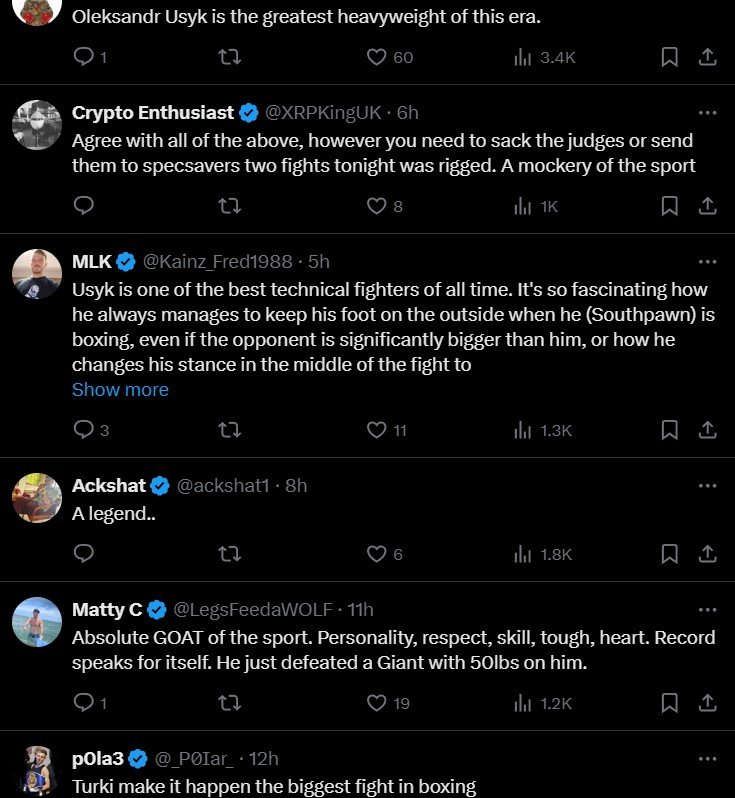Share Ackshat's tweet
The height and width of the screenshot is (798, 735).
[707, 554]
